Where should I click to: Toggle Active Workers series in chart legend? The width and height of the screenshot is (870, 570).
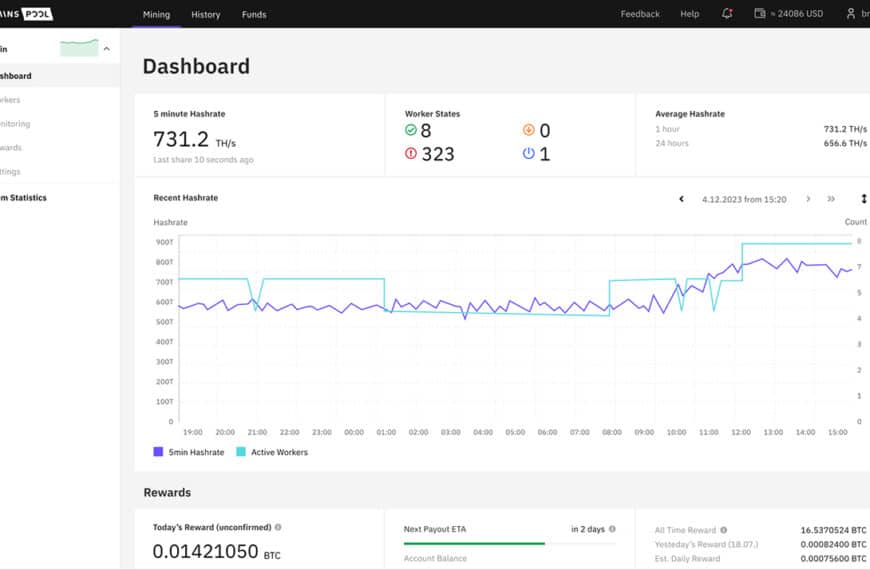click(272, 452)
